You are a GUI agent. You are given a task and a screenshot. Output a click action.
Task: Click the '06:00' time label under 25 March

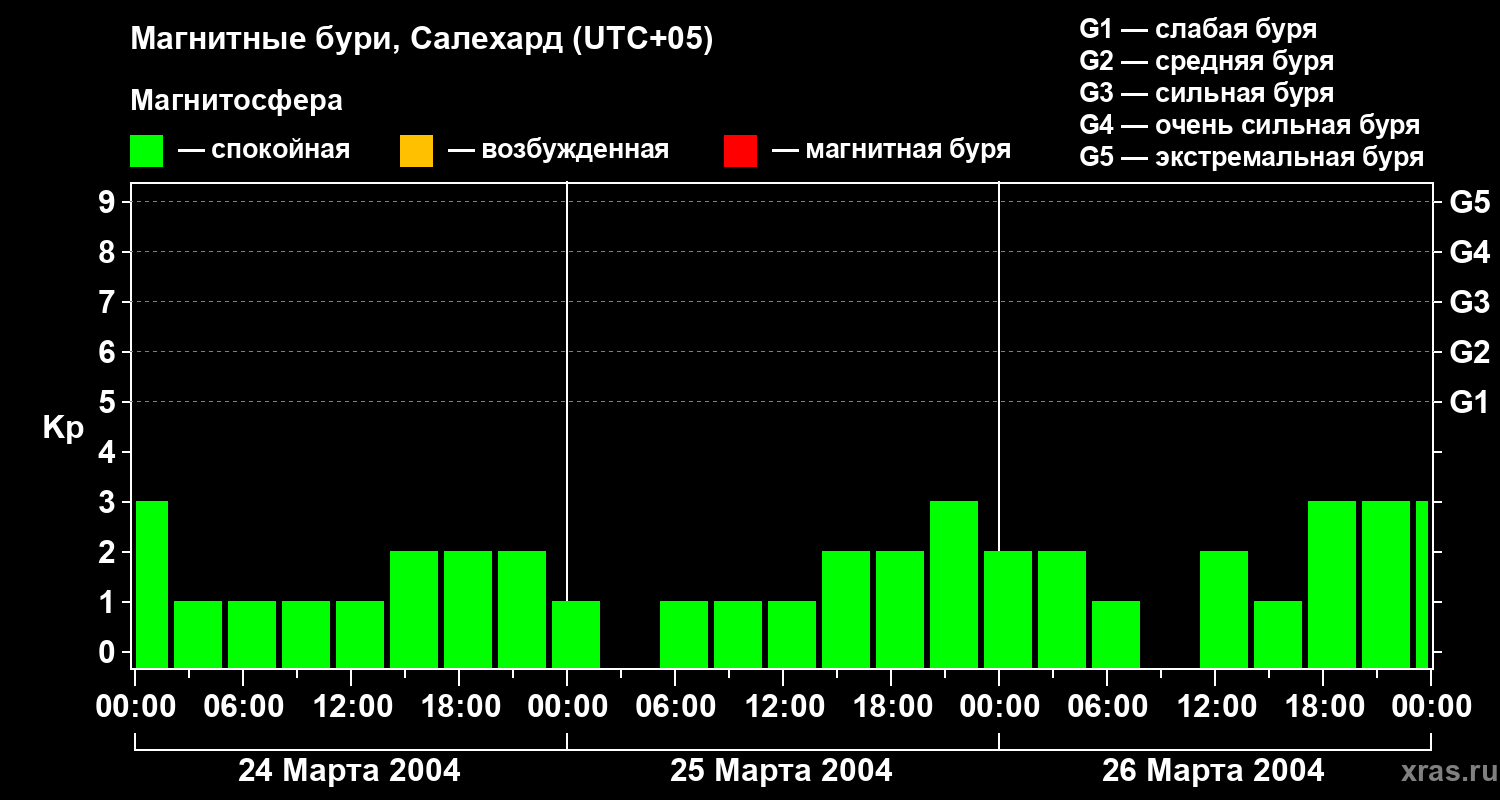pyautogui.click(x=676, y=707)
